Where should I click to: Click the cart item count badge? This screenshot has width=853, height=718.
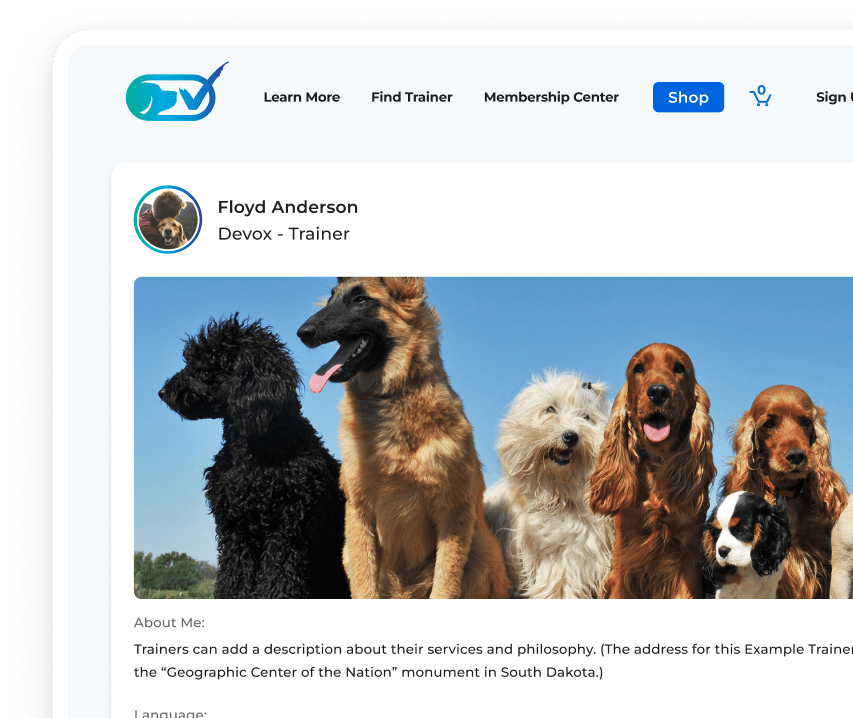[761, 89]
